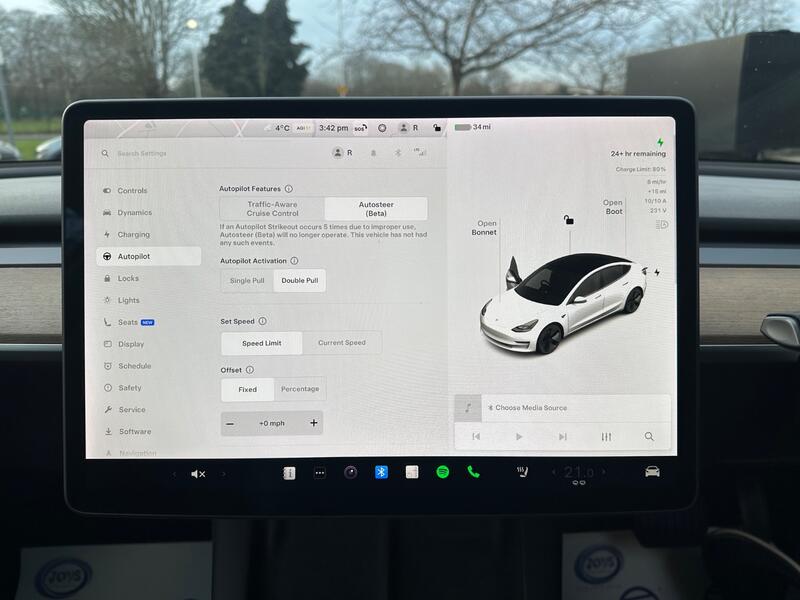Choose Percentage offset mode
The width and height of the screenshot is (800, 600).
point(300,389)
